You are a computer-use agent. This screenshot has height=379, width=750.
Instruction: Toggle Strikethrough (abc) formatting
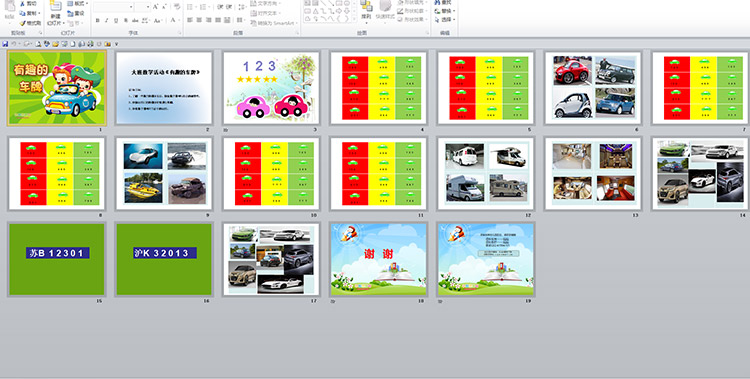click(x=135, y=21)
